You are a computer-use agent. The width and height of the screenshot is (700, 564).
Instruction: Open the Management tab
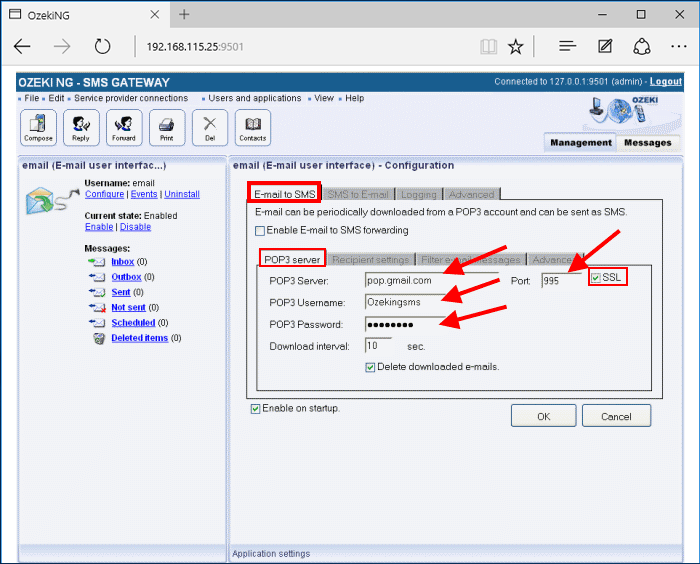pos(580,142)
